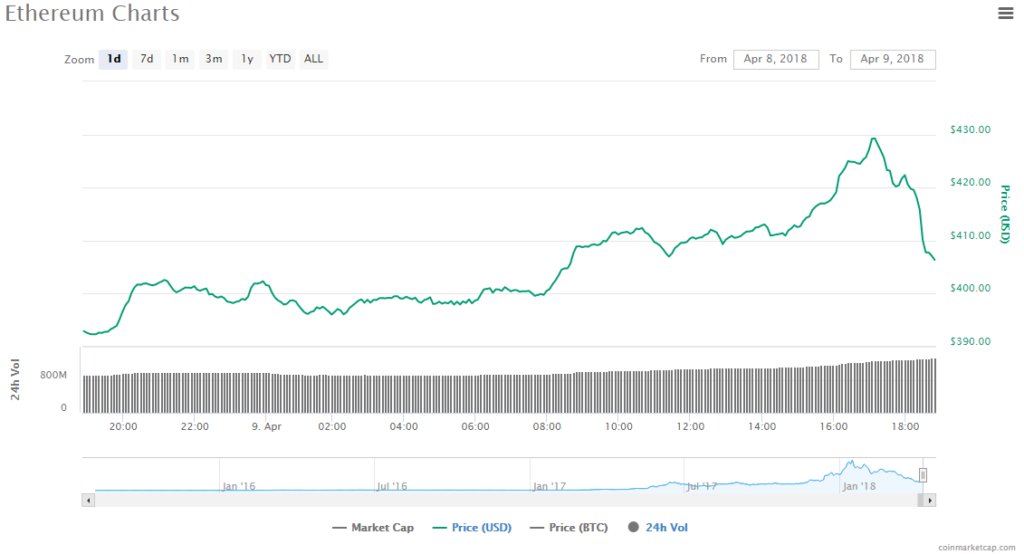Select the 1d zoom range
The width and height of the screenshot is (1024, 554).
[x=114, y=59]
